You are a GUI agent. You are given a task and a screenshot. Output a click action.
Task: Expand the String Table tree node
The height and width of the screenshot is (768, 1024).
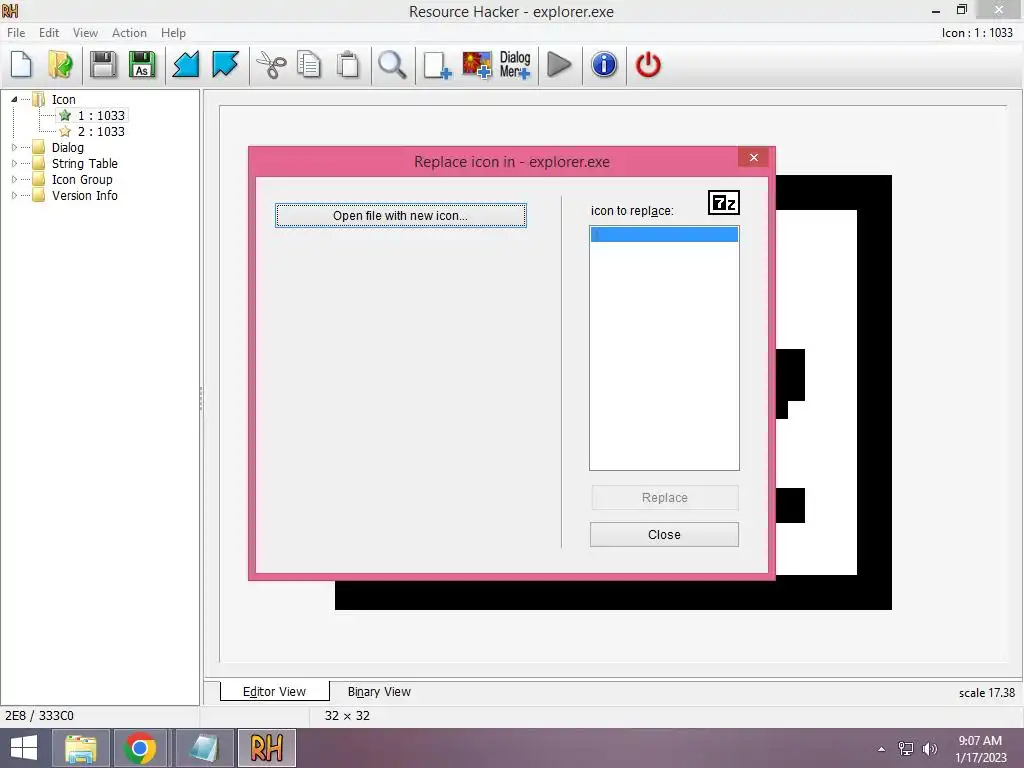(x=14, y=163)
